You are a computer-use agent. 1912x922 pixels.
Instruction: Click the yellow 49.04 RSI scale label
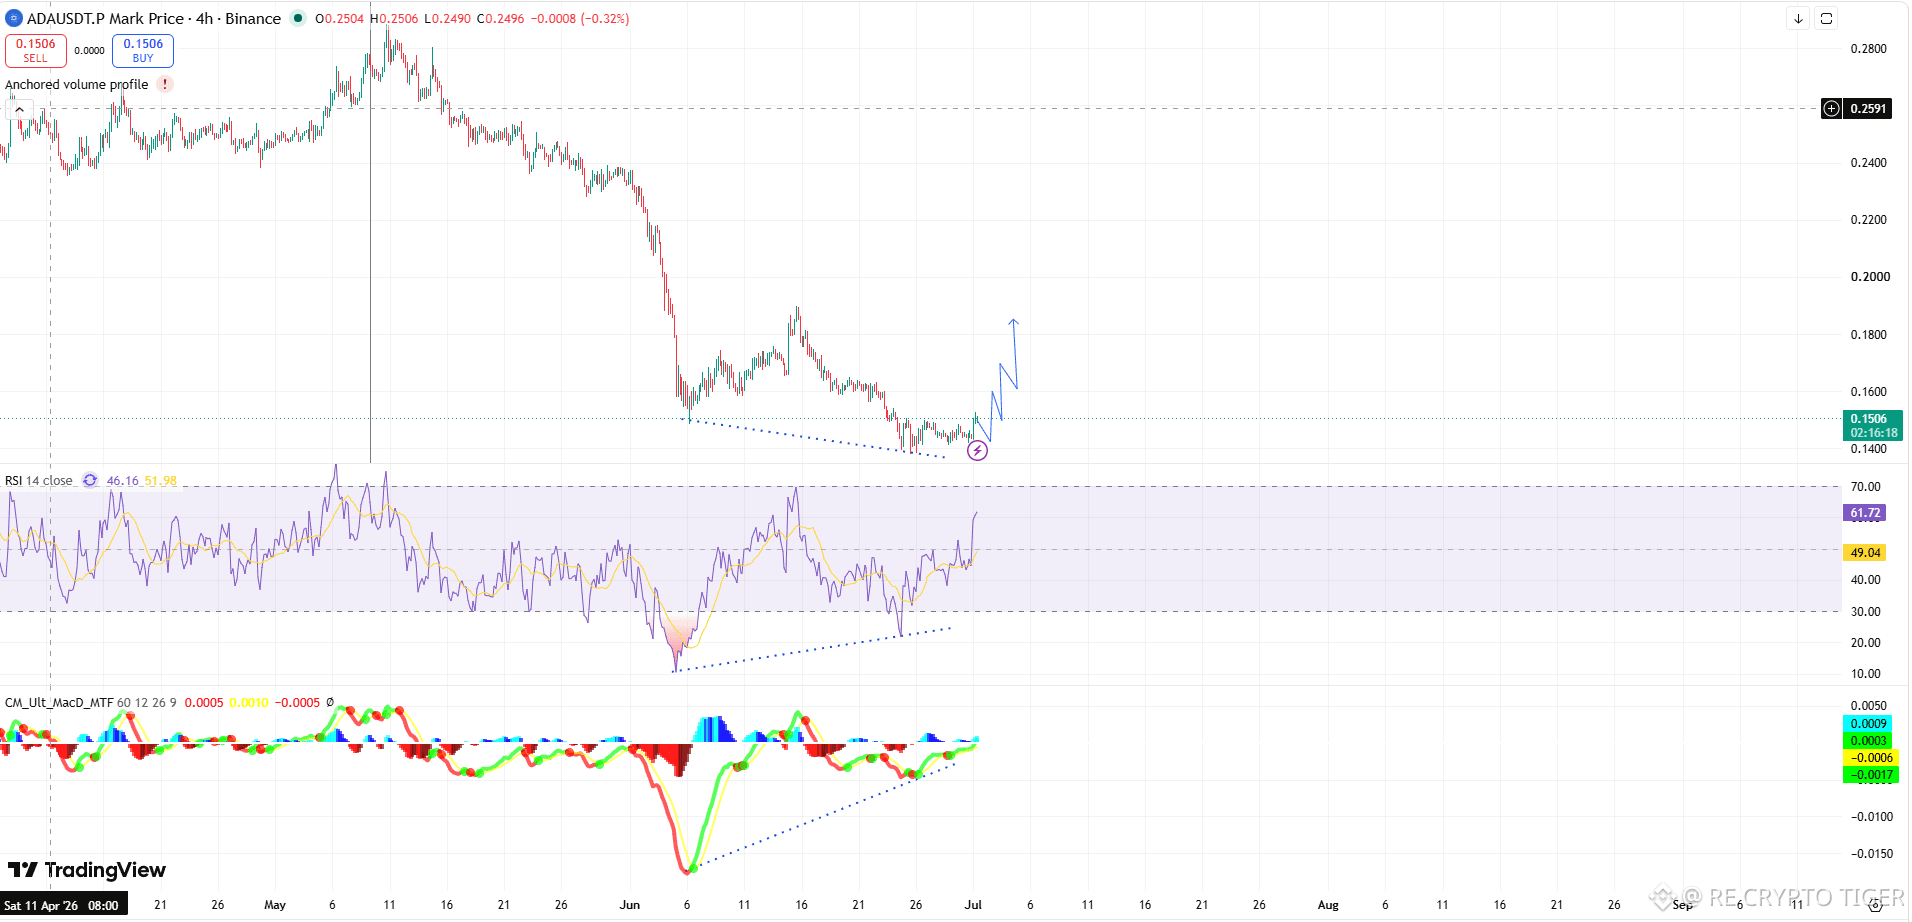pos(1865,552)
